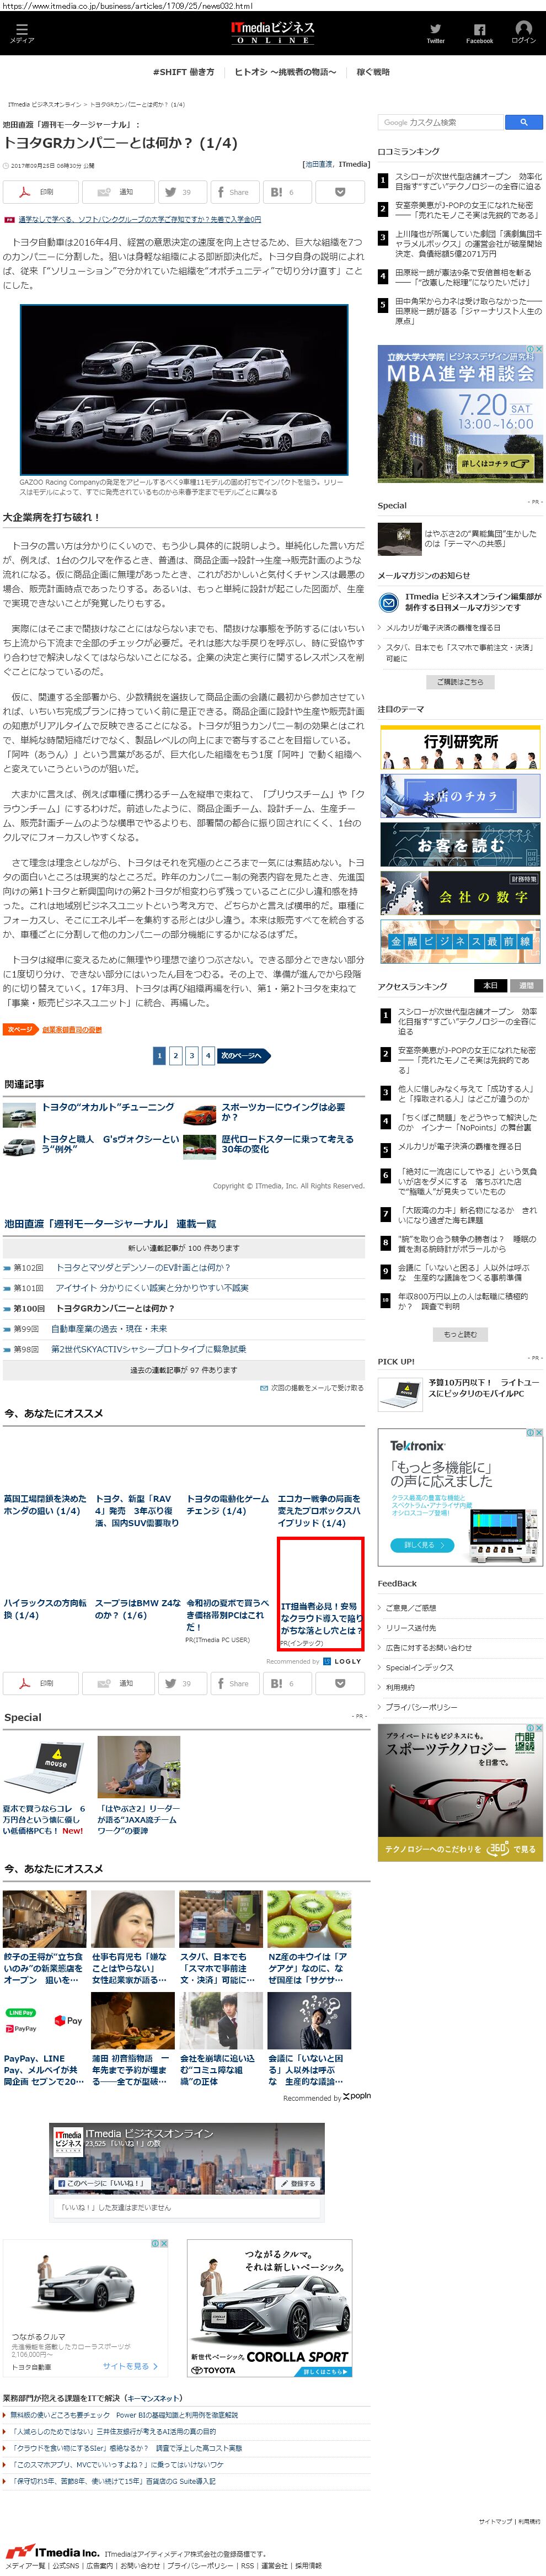
Task: Click the サイトマップ footer link
Action: (x=495, y=2521)
